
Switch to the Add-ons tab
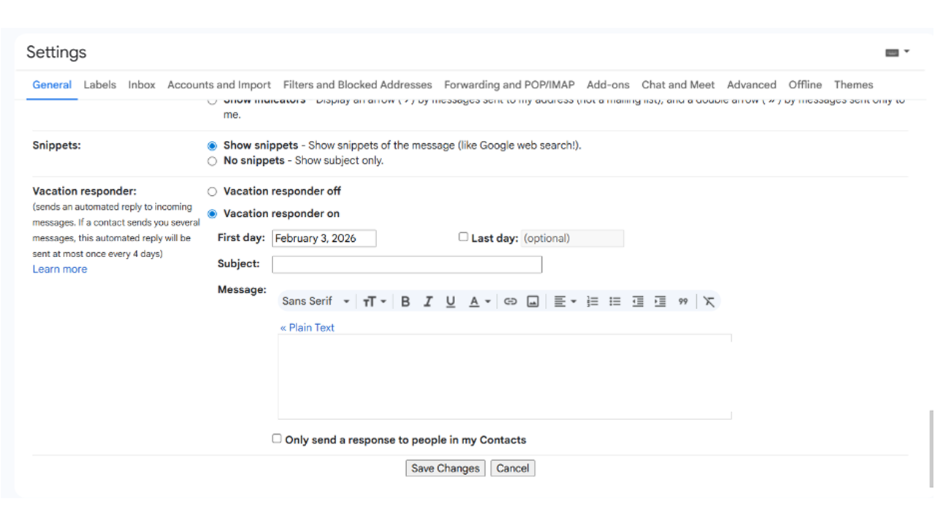(608, 85)
